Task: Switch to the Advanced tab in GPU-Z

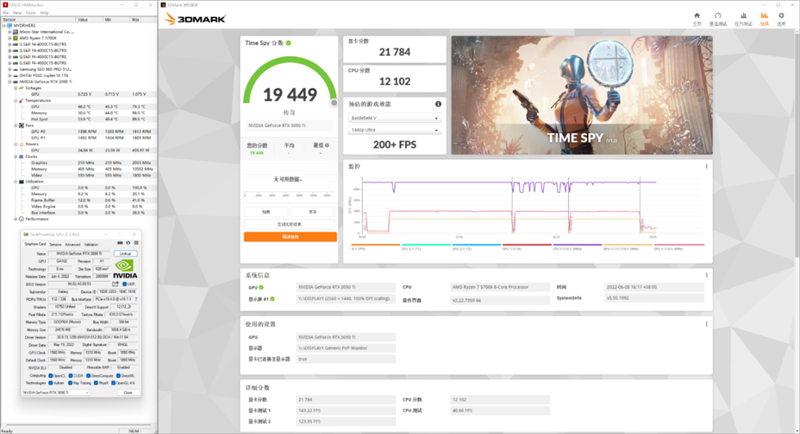Action: pos(72,244)
